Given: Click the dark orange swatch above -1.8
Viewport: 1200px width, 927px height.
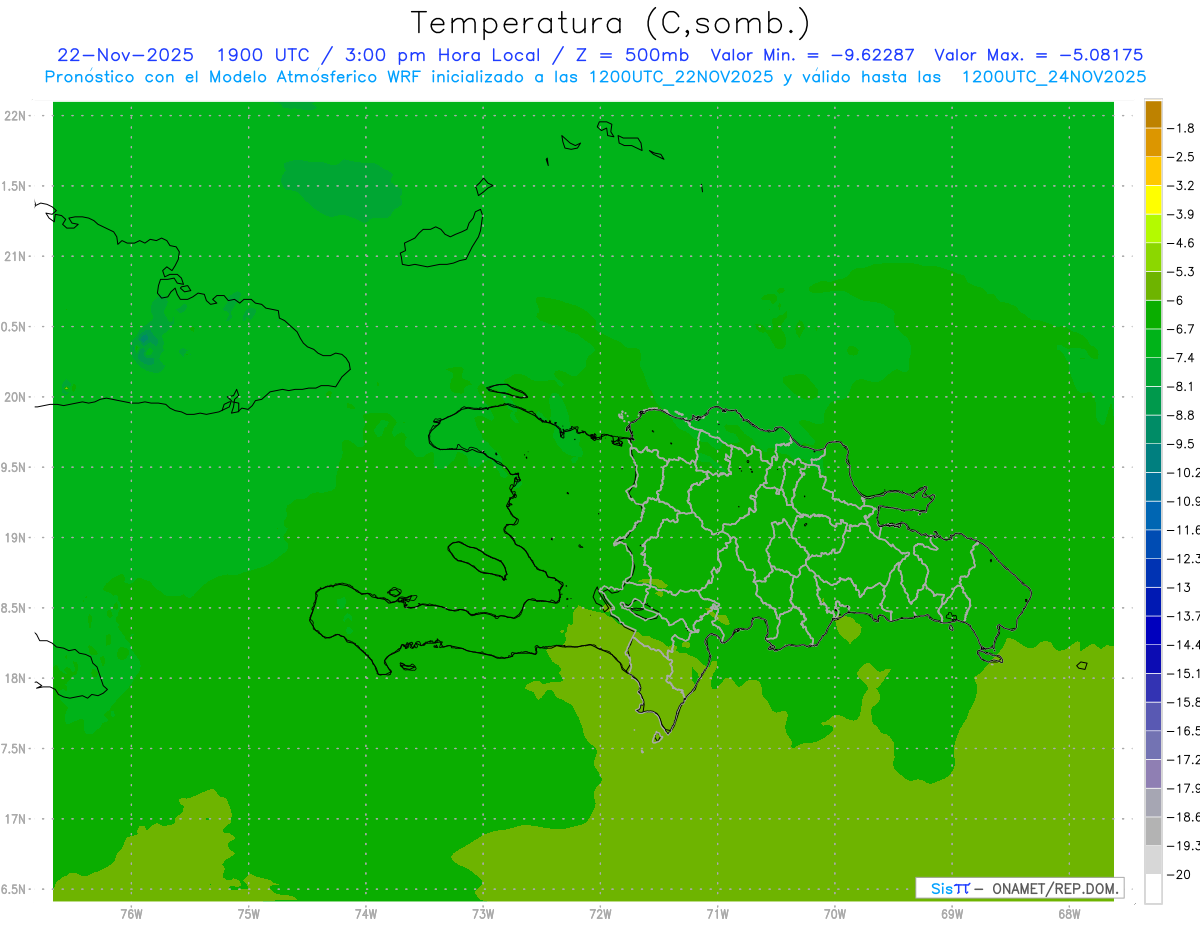Looking at the screenshot, I should [1153, 114].
